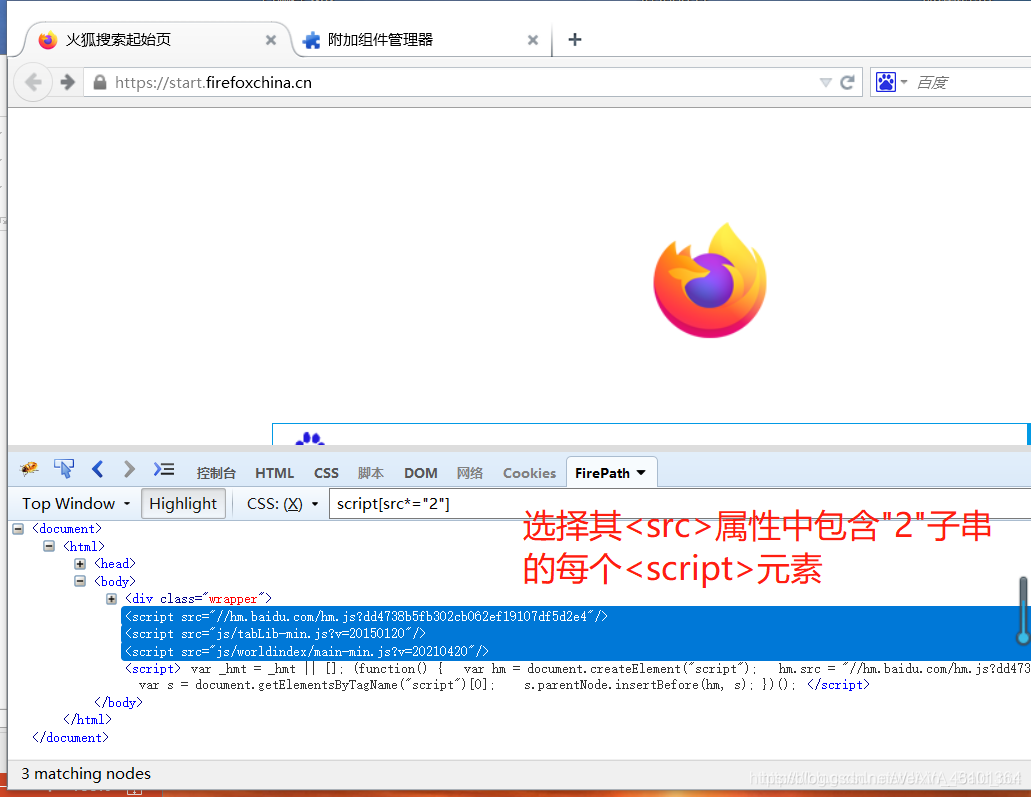
Task: Open the DOM panel
Action: pos(421,473)
